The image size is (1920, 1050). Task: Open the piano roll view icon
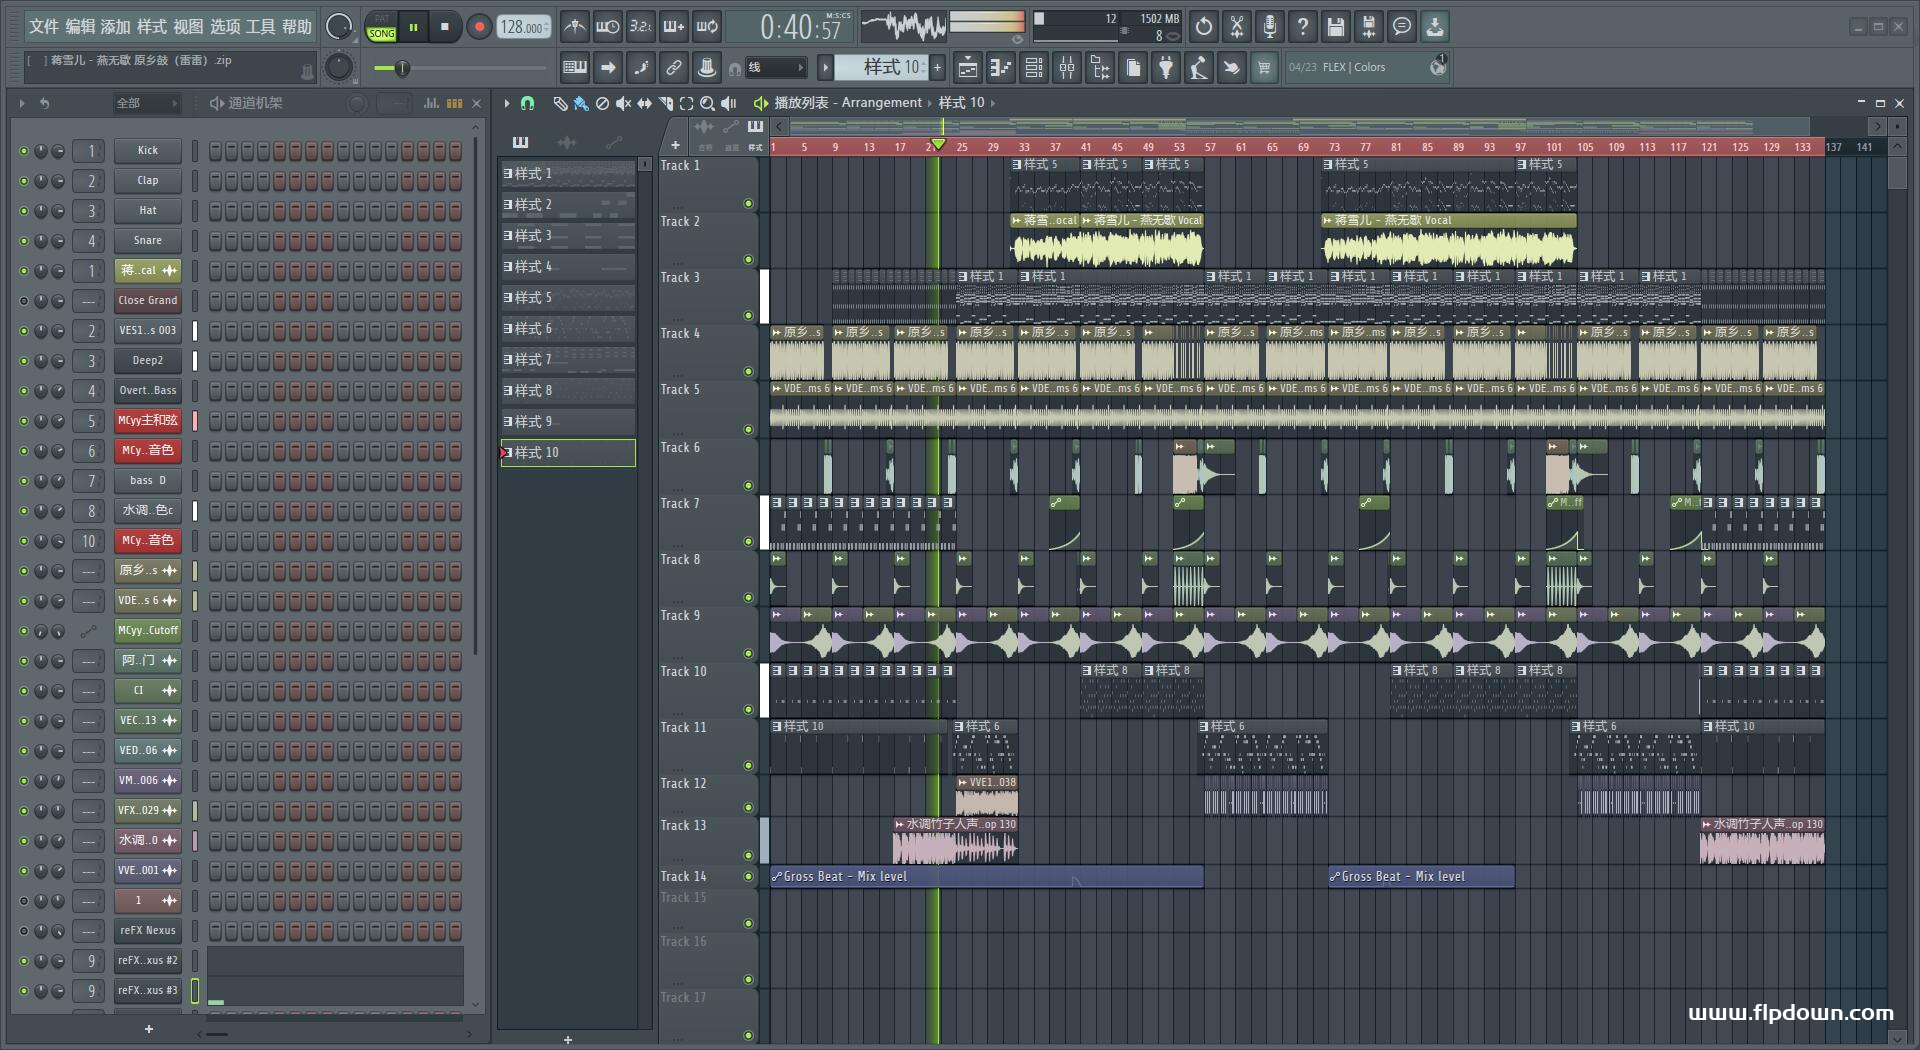pyautogui.click(x=1000, y=68)
